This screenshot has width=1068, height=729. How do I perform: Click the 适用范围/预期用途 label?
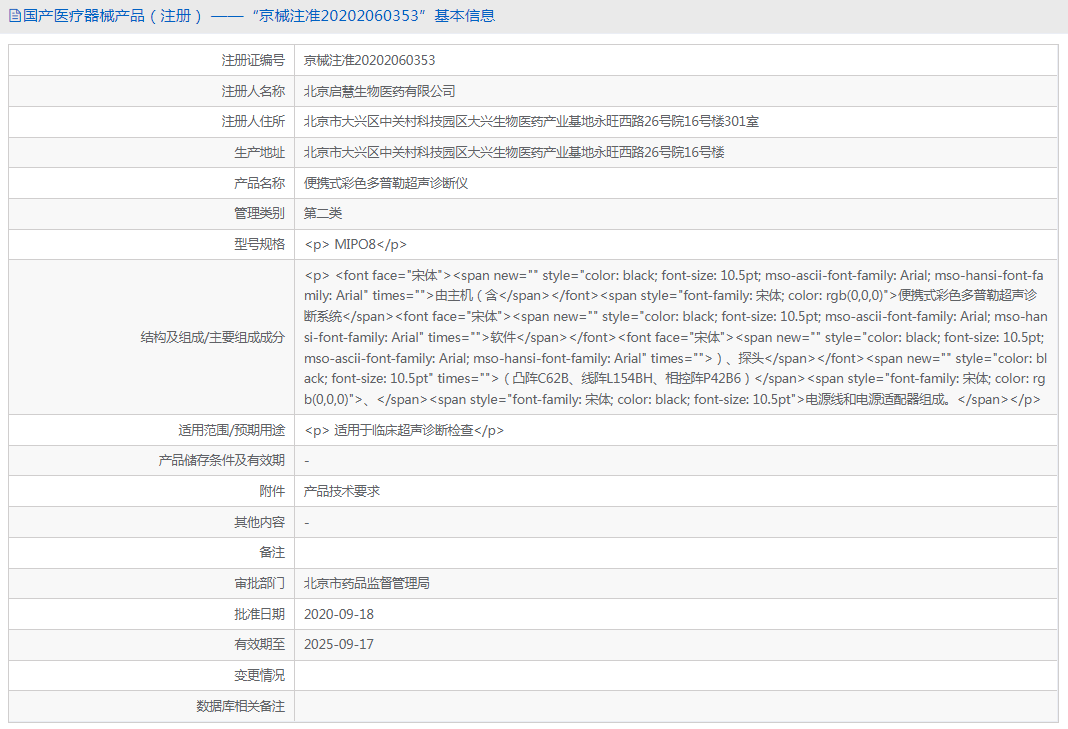[232, 431]
